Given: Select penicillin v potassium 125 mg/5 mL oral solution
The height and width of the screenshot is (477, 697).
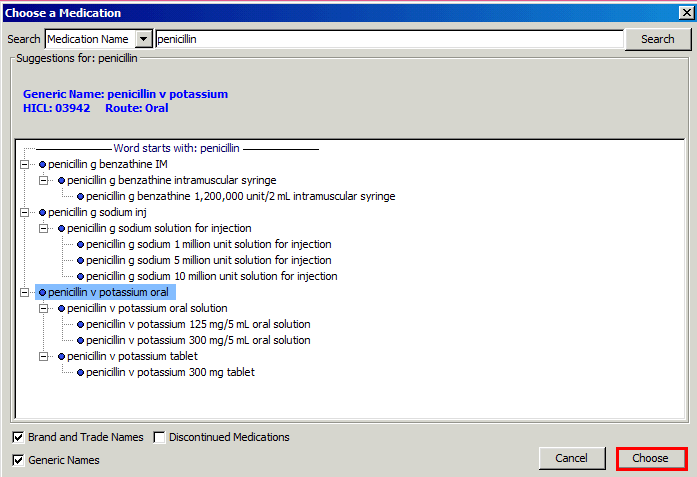Looking at the screenshot, I should (198, 324).
